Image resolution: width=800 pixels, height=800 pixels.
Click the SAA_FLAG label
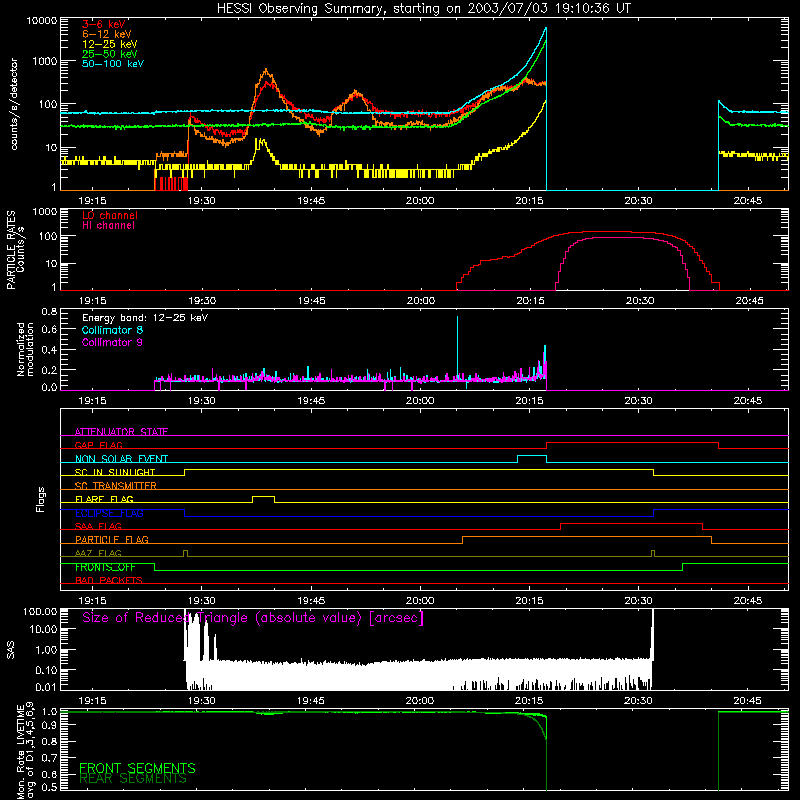click(x=98, y=526)
